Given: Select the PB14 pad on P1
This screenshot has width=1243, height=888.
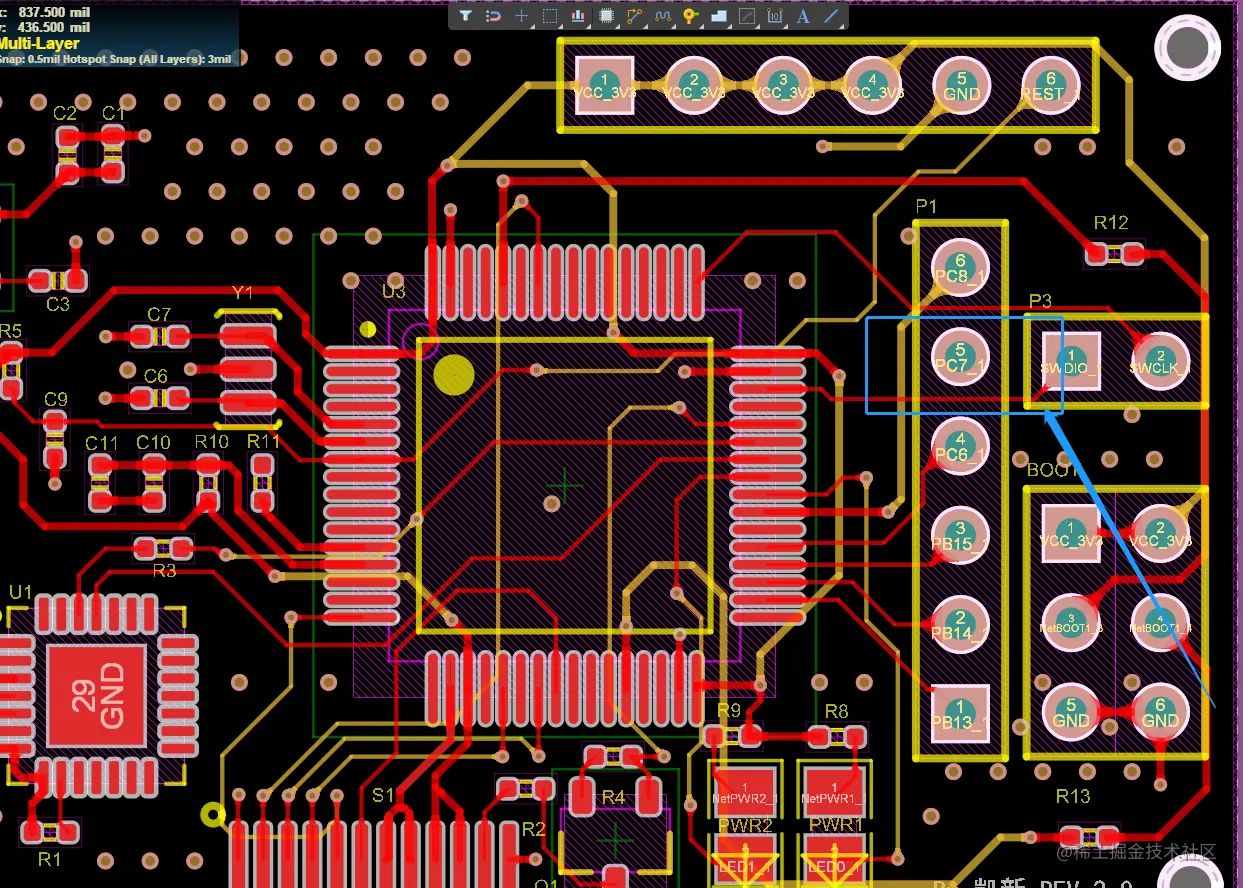Looking at the screenshot, I should (961, 625).
